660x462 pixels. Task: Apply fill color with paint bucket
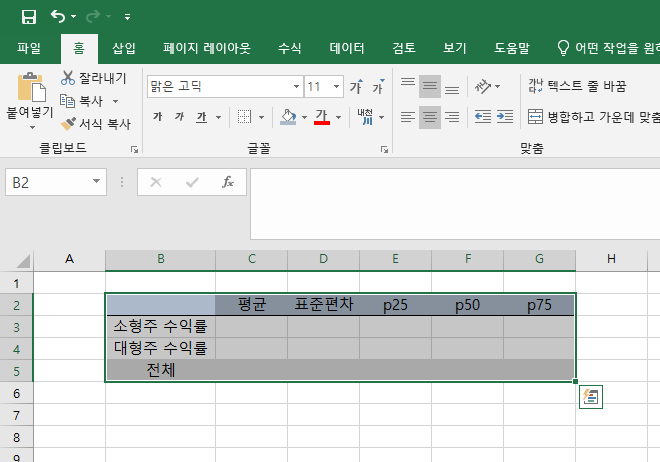point(288,117)
